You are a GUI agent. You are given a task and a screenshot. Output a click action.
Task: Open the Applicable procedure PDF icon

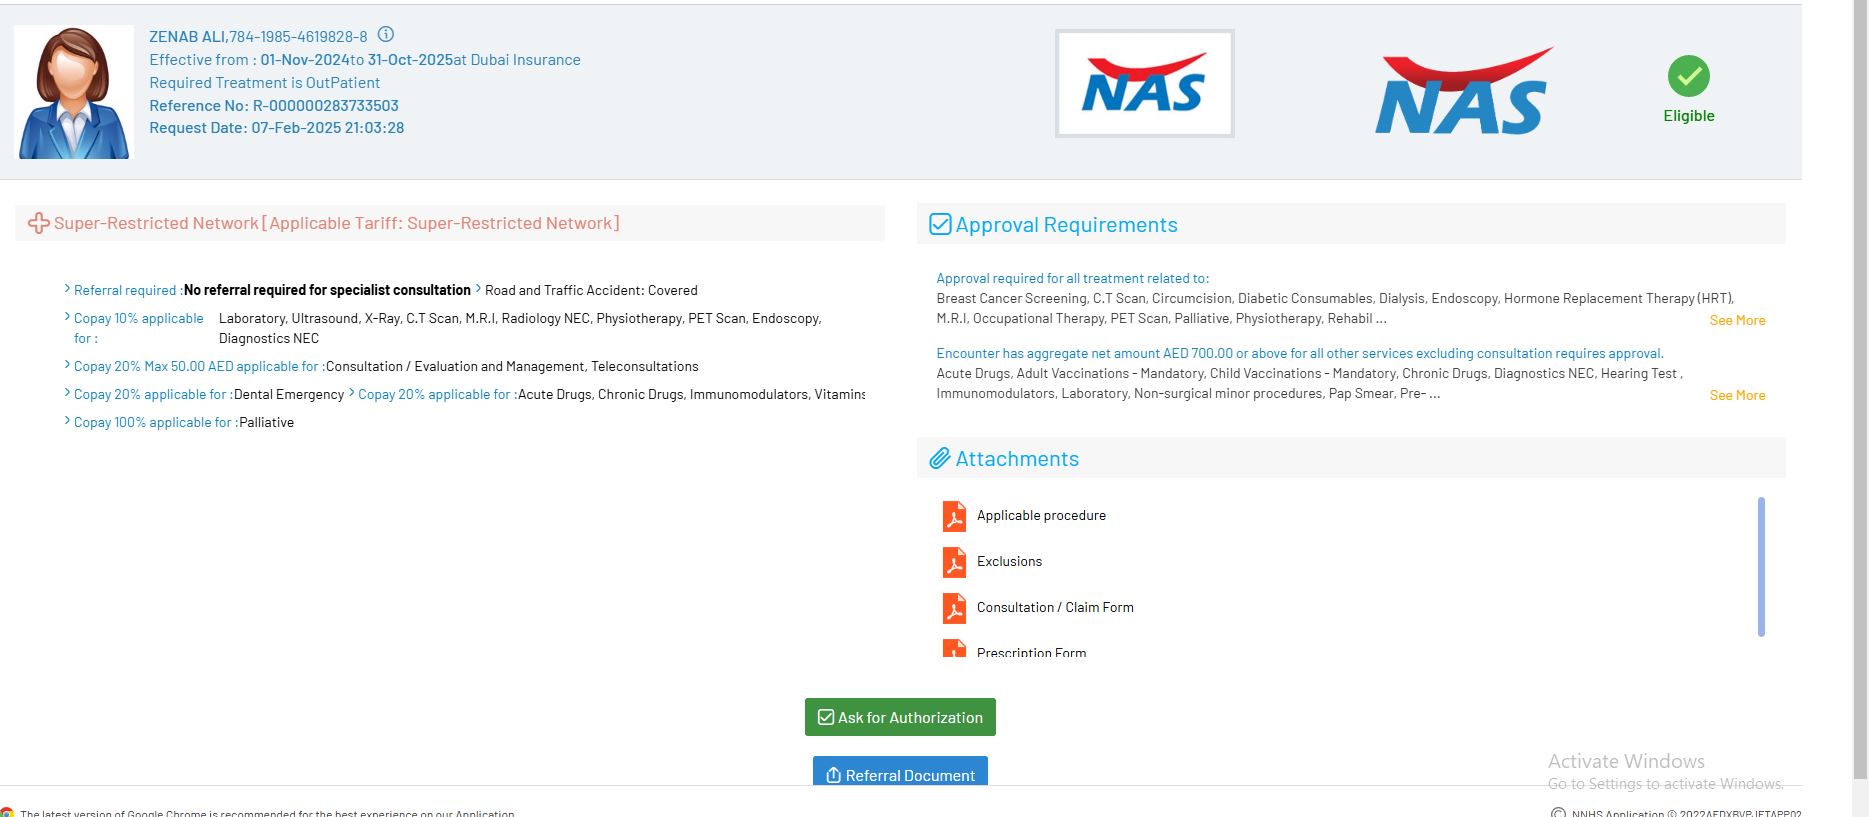tap(954, 516)
